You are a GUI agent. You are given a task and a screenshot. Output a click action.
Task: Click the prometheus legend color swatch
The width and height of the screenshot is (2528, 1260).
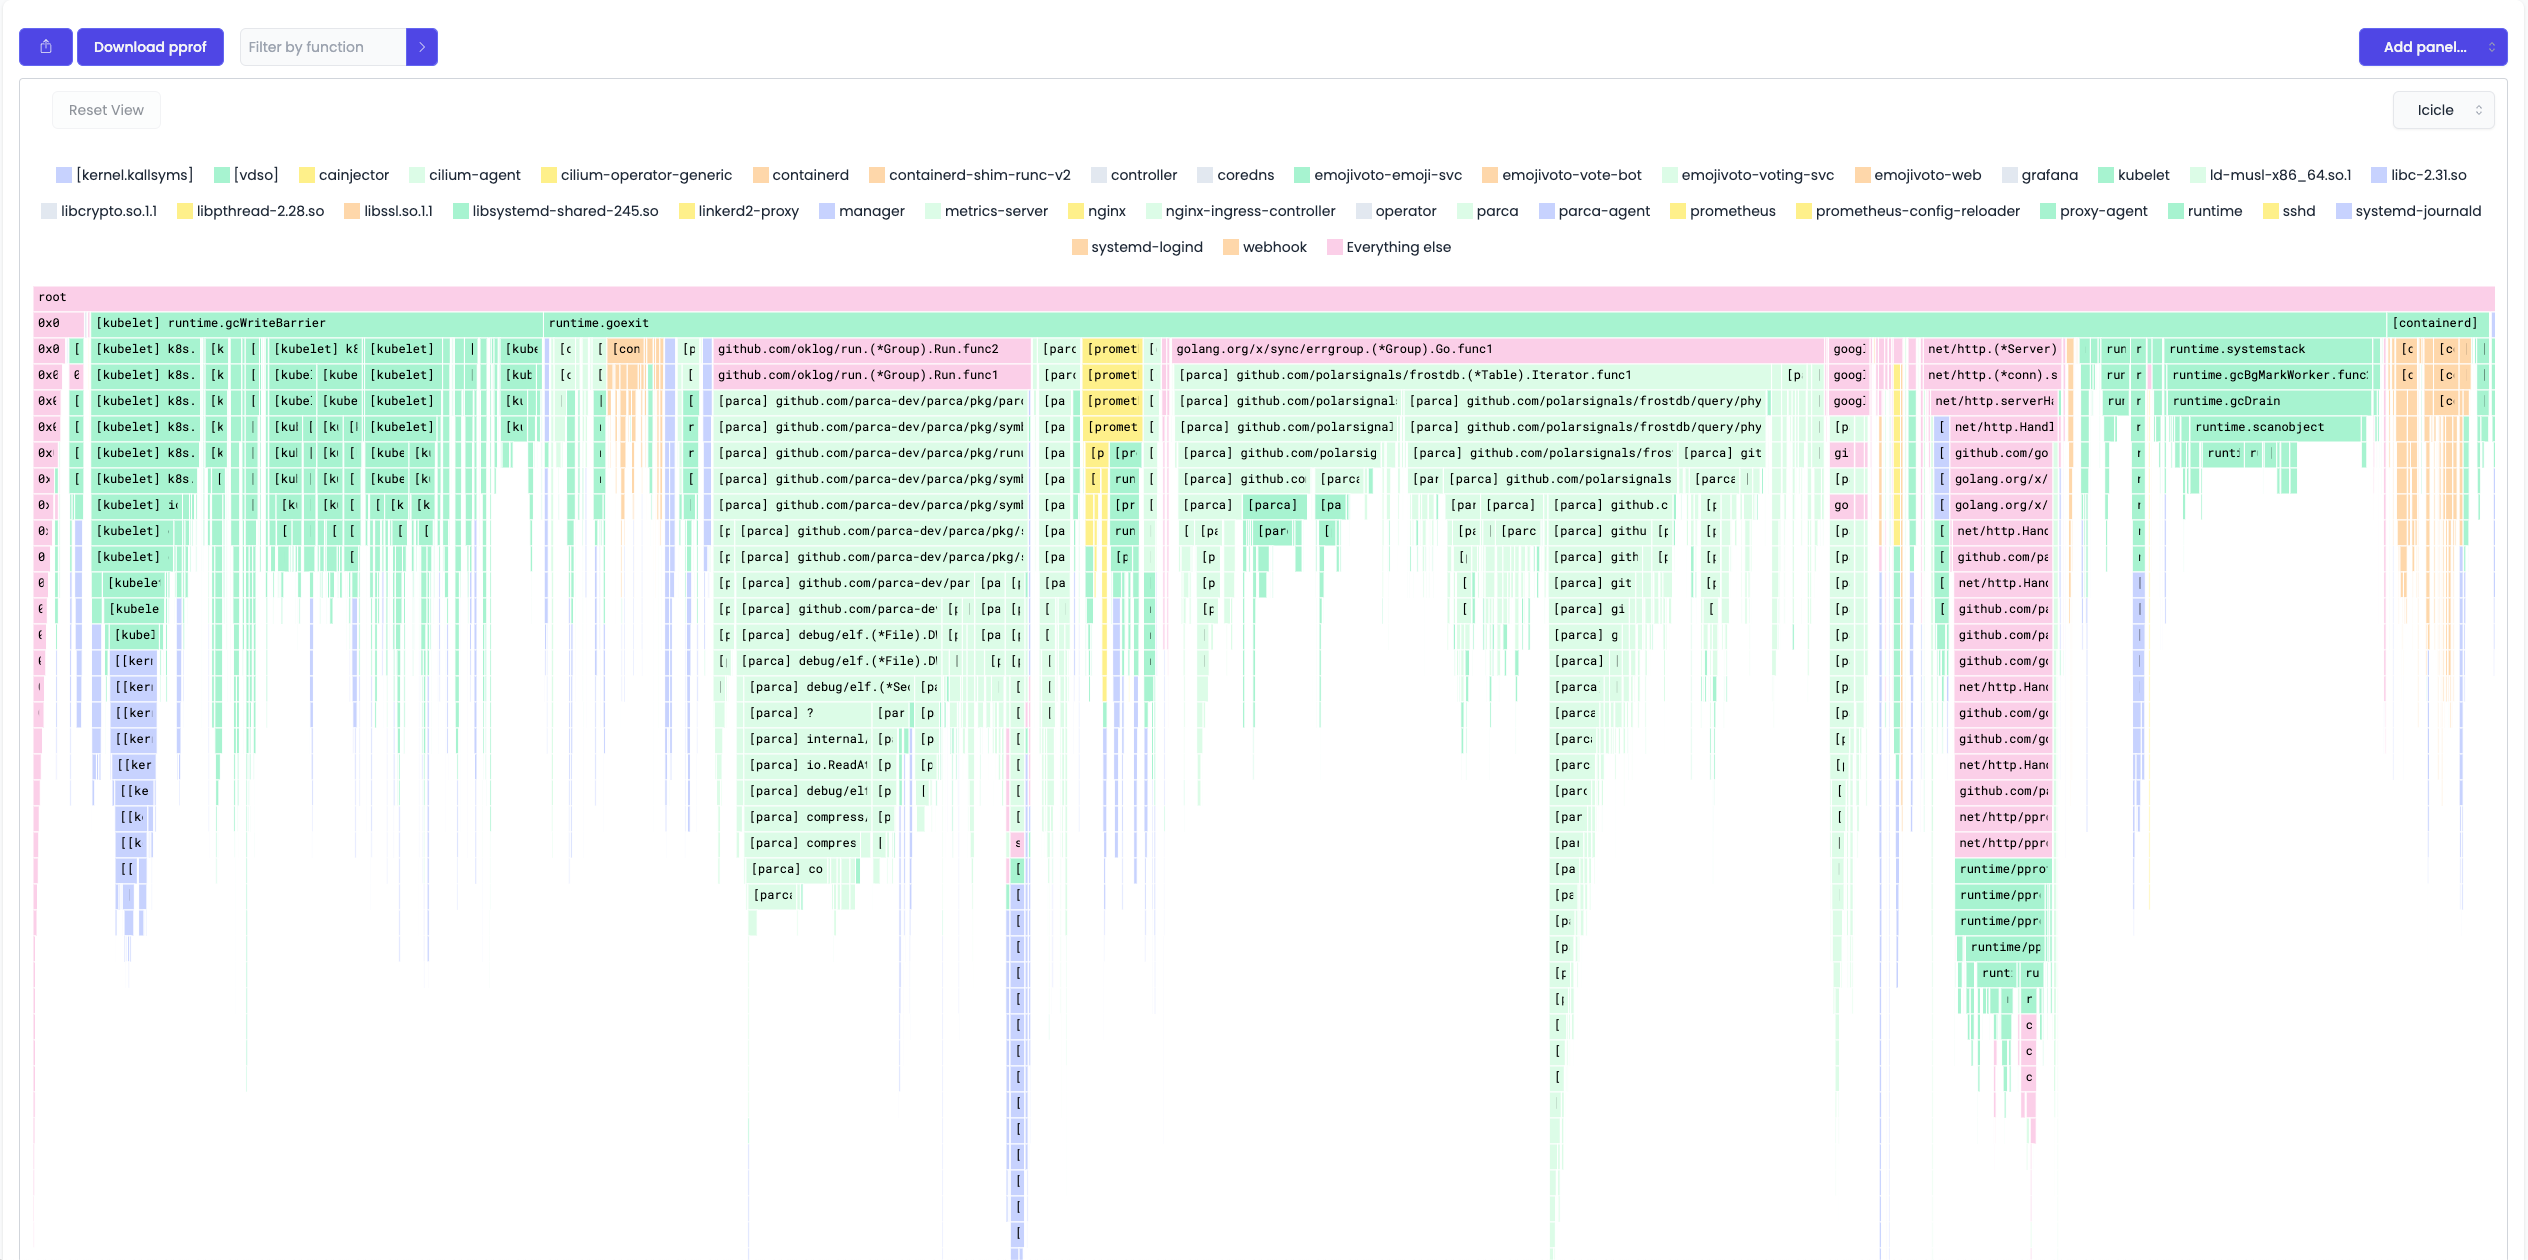1678,211
